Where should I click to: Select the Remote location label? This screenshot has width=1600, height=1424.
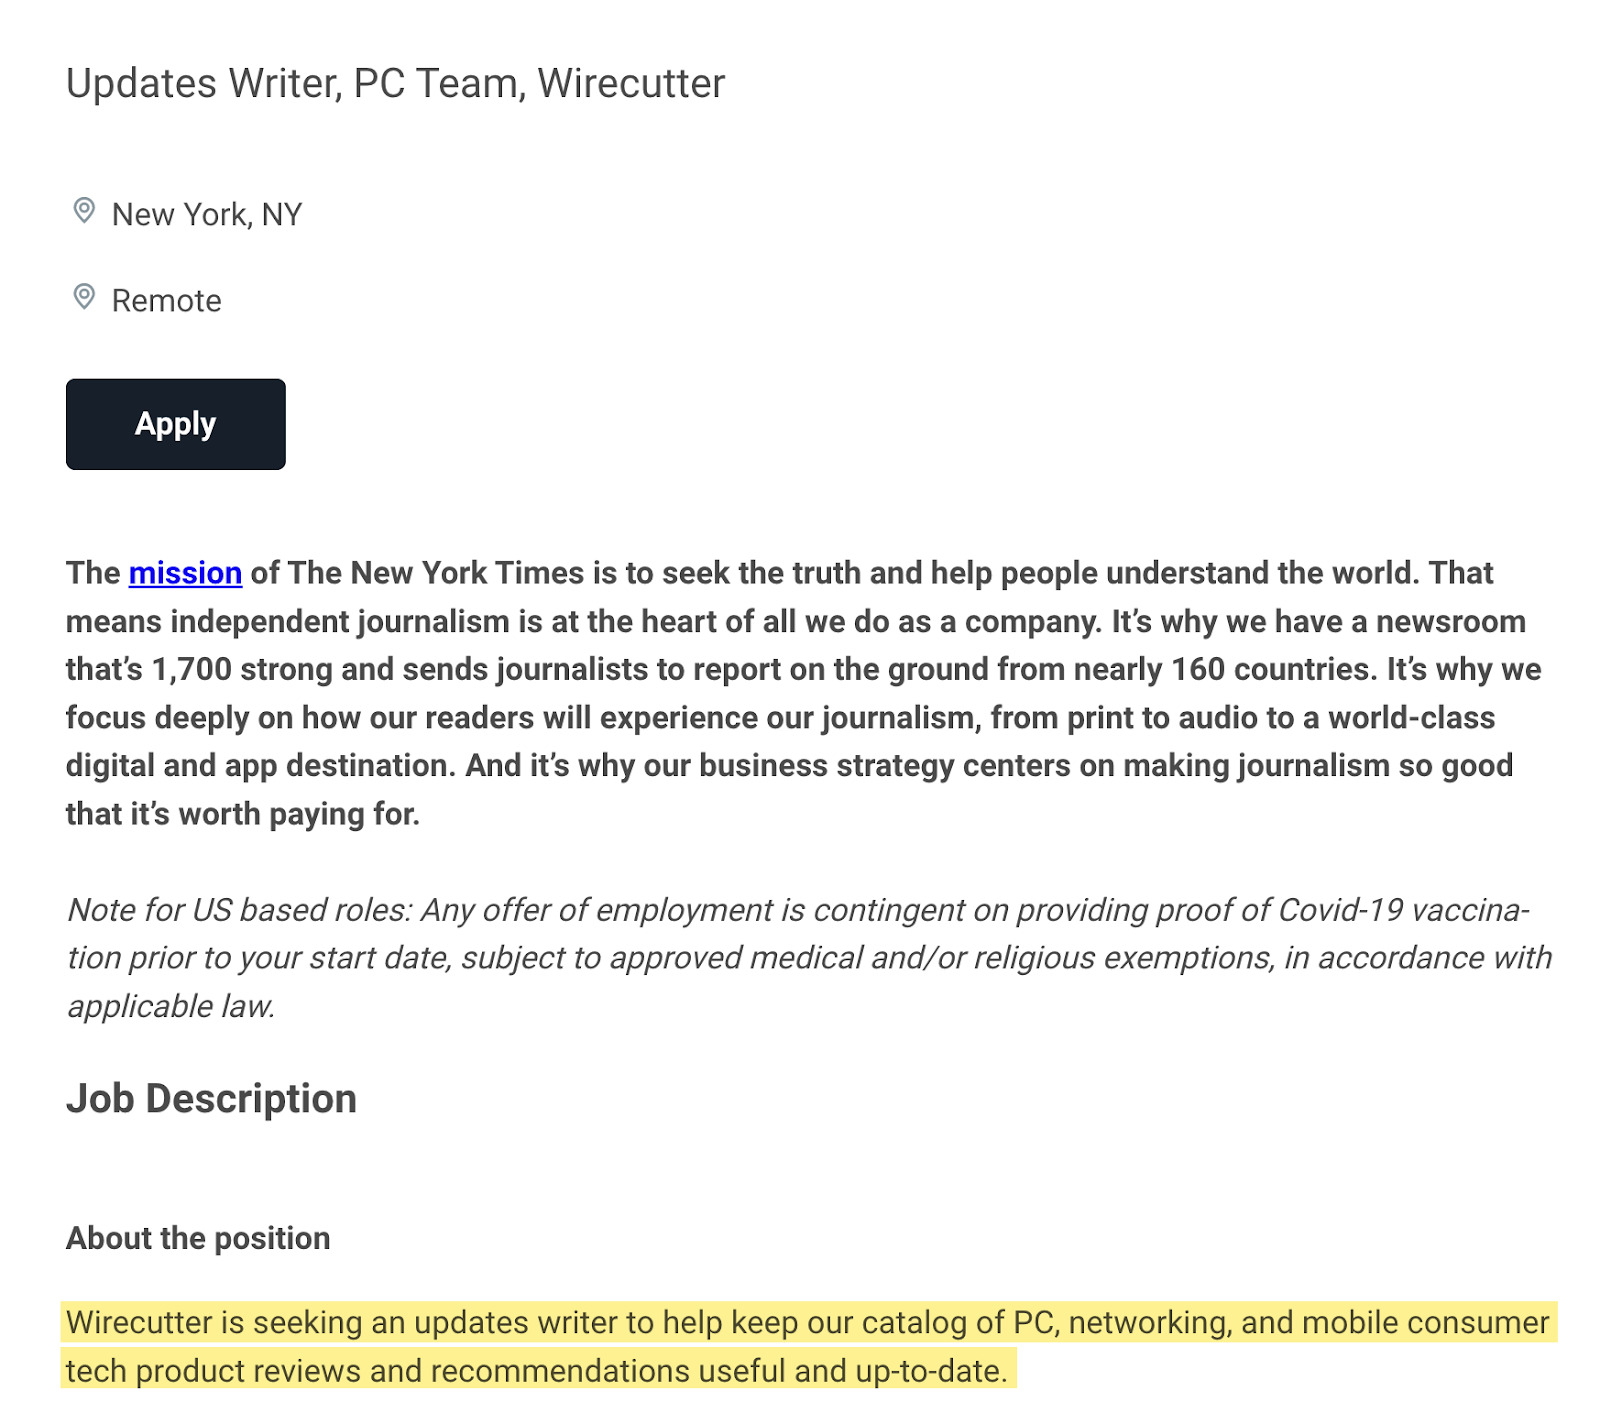click(x=166, y=300)
